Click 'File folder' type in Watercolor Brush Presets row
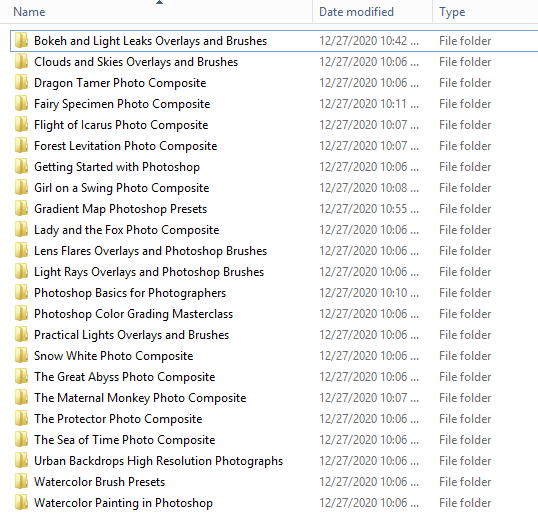Screen dimensions: 538x526 pos(465,482)
